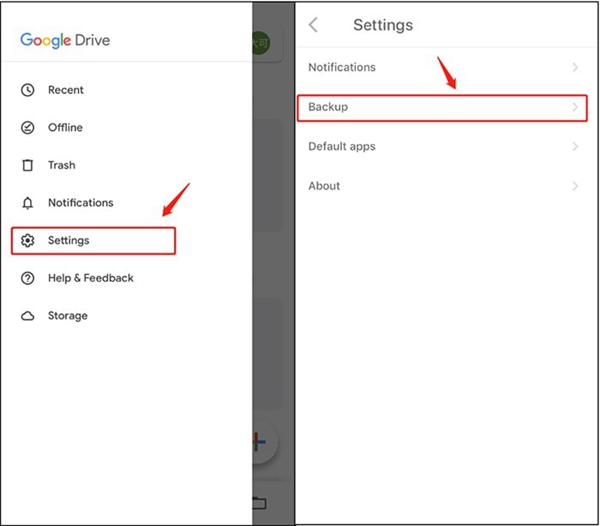This screenshot has height=526, width=600.
Task: Click the Settings page title
Action: tap(383, 25)
